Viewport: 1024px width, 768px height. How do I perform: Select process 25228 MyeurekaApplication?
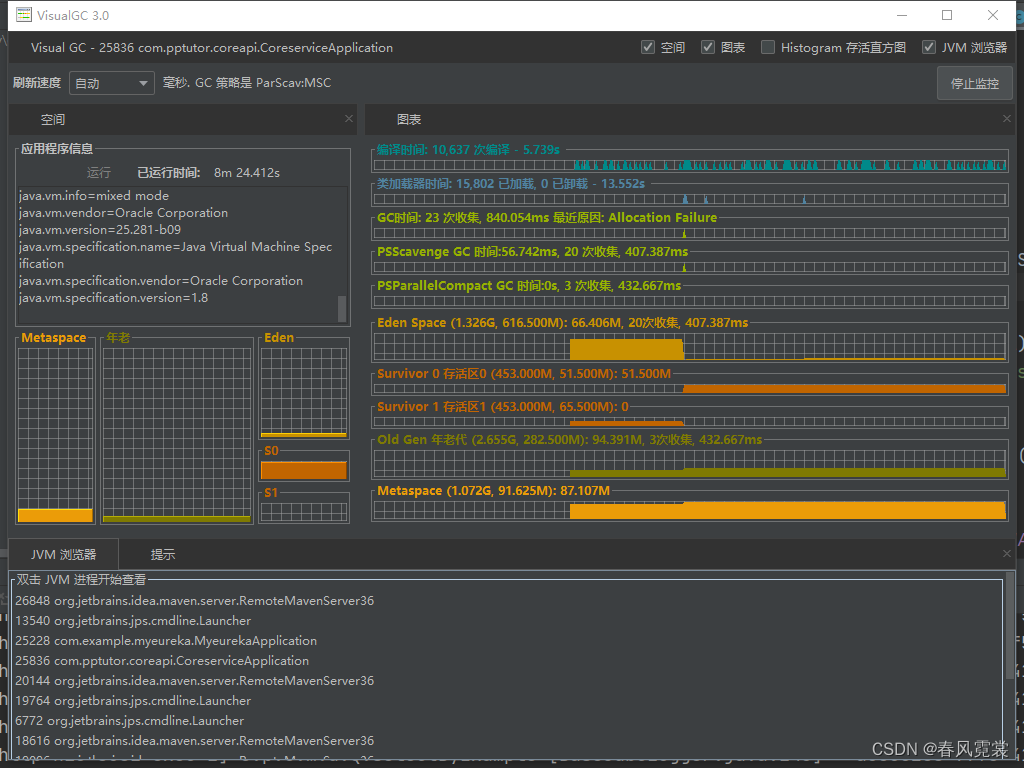pyautogui.click(x=160, y=640)
